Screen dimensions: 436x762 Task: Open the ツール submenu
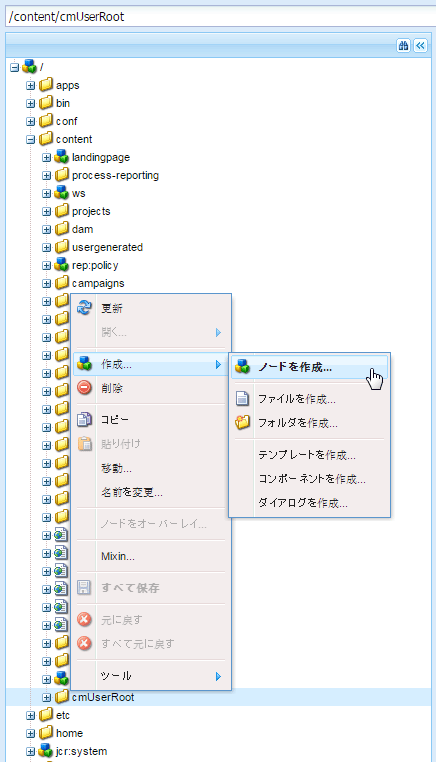click(x=151, y=676)
